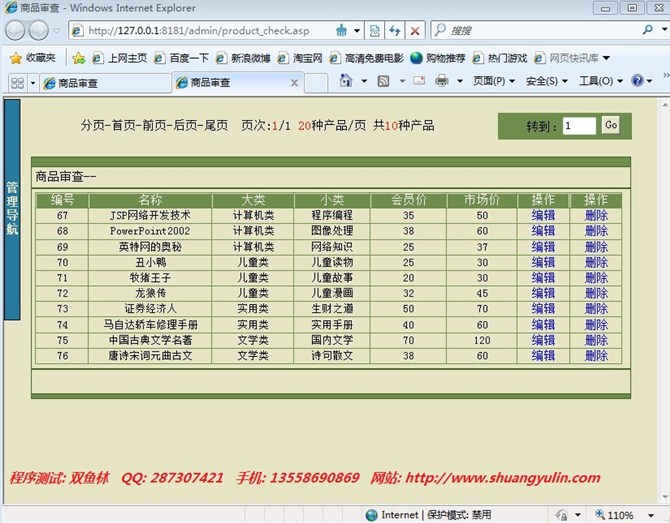This screenshot has width=670, height=523.
Task: Click 编辑 for 龙狼传
Action: point(543,293)
